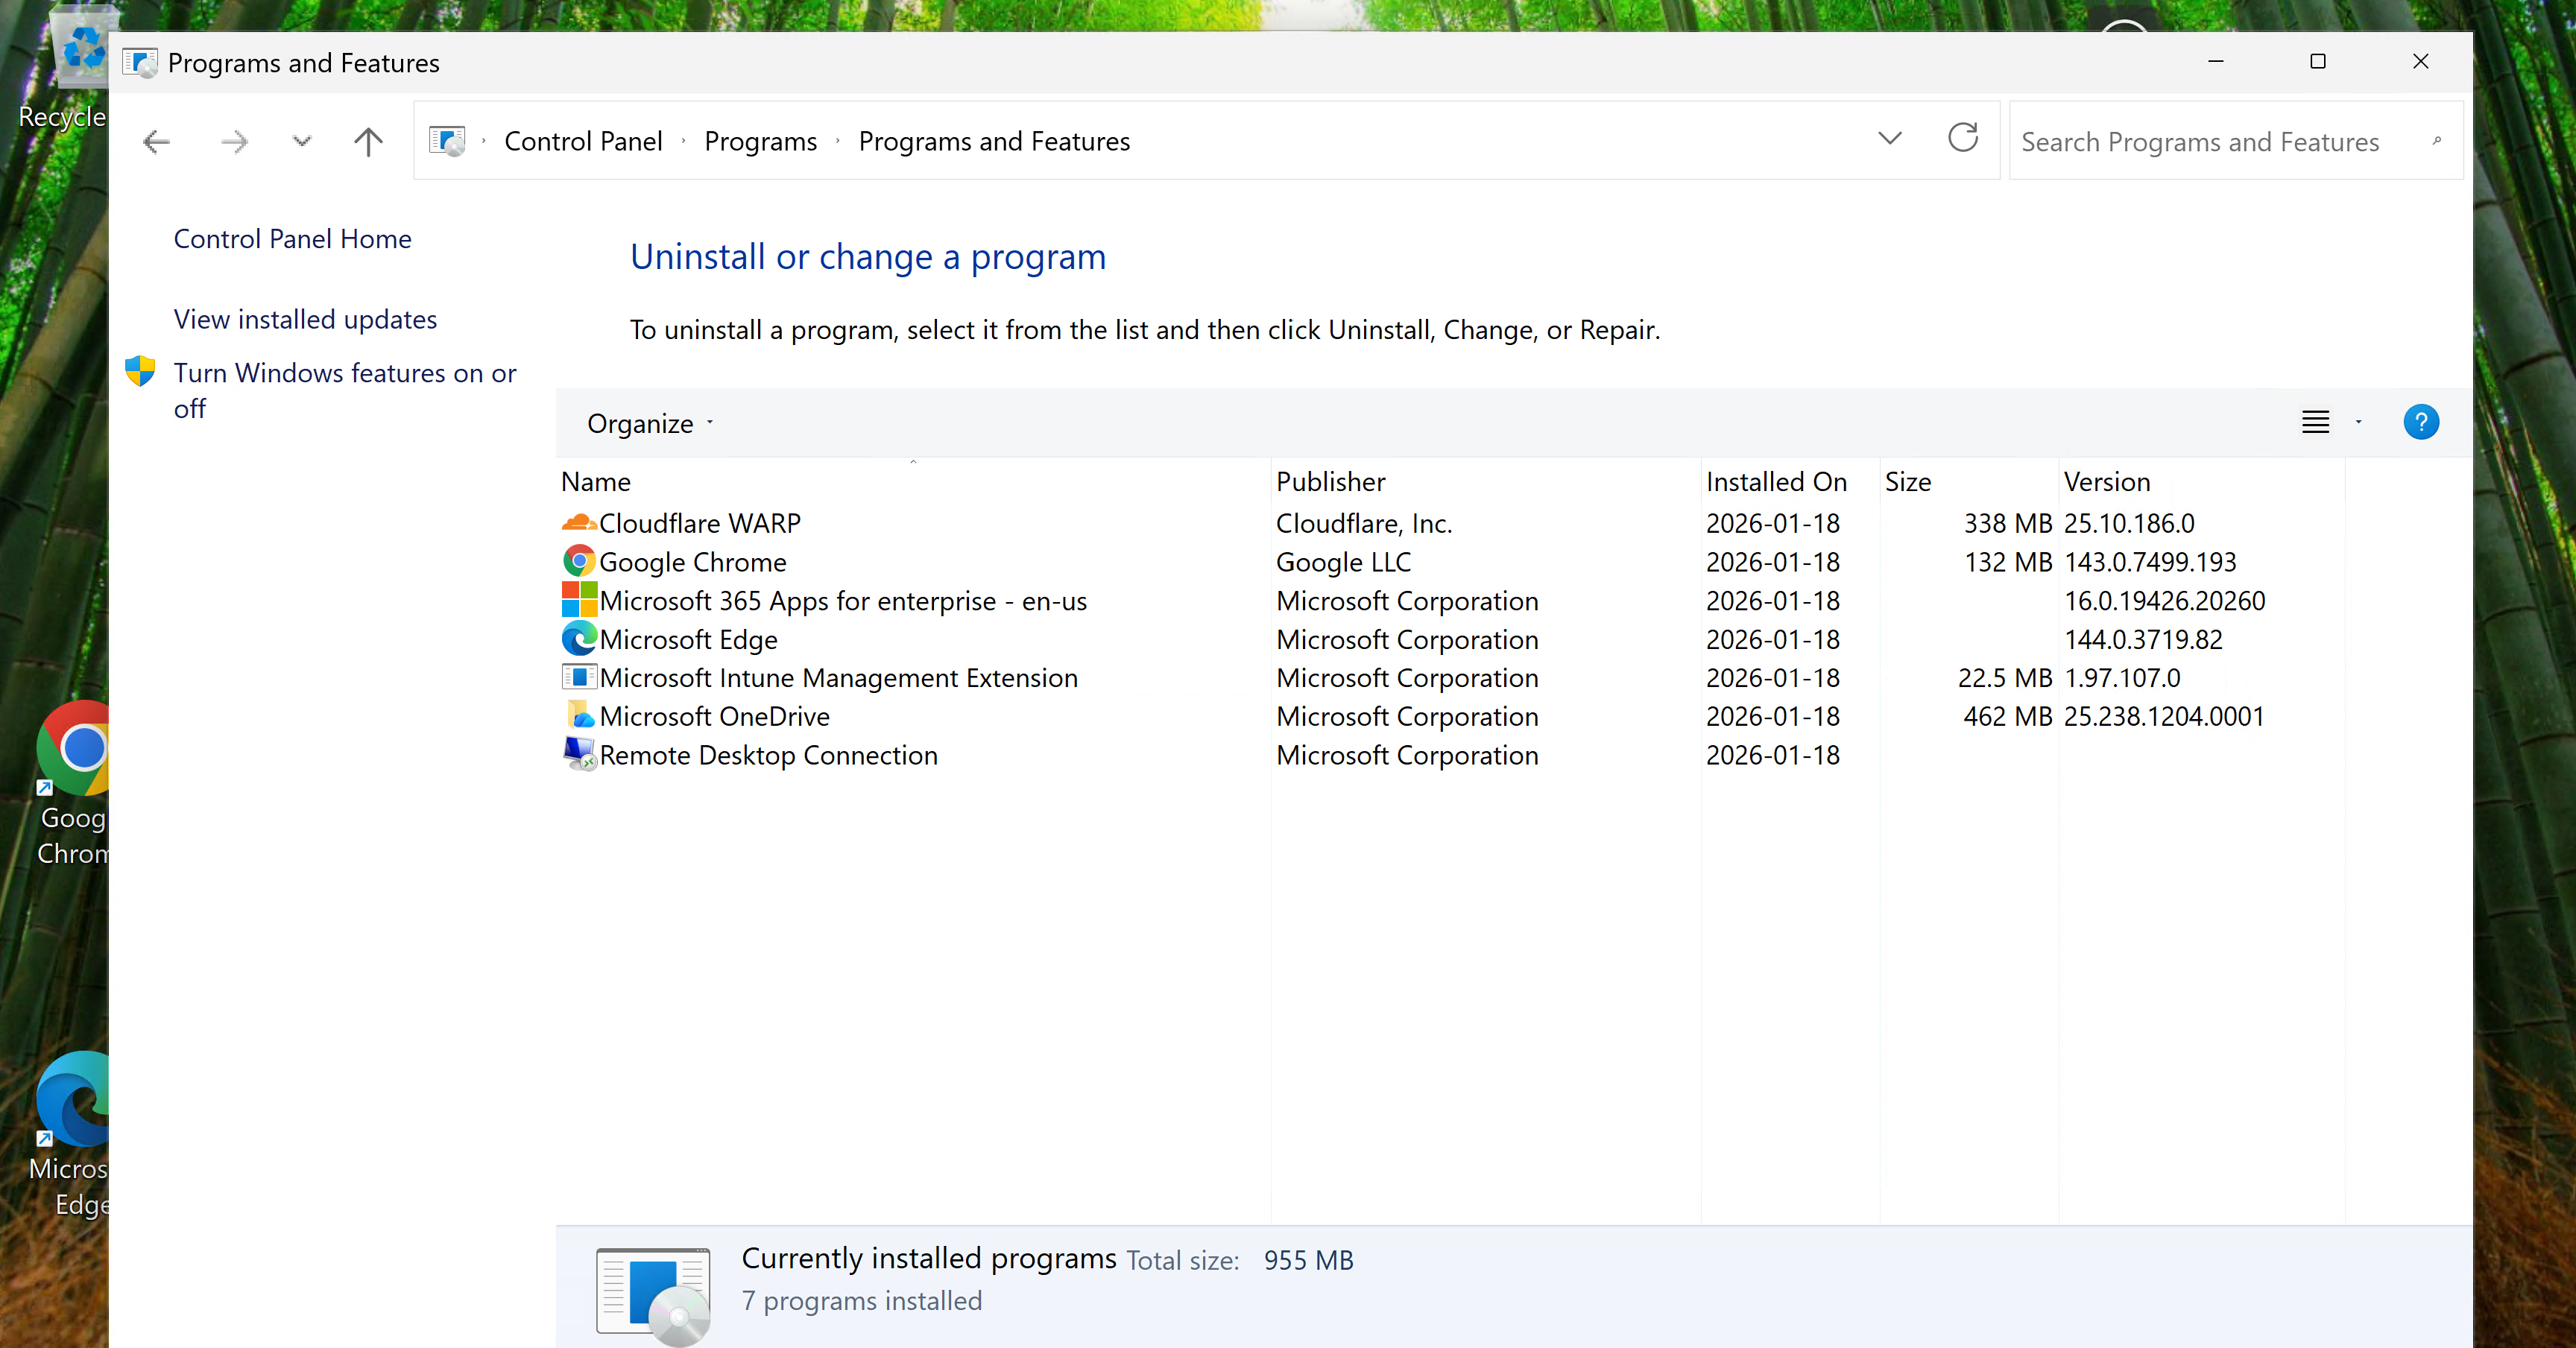Click the Cloudflare WARP program icon
Viewport: 2576px width, 1348px height.
579,523
